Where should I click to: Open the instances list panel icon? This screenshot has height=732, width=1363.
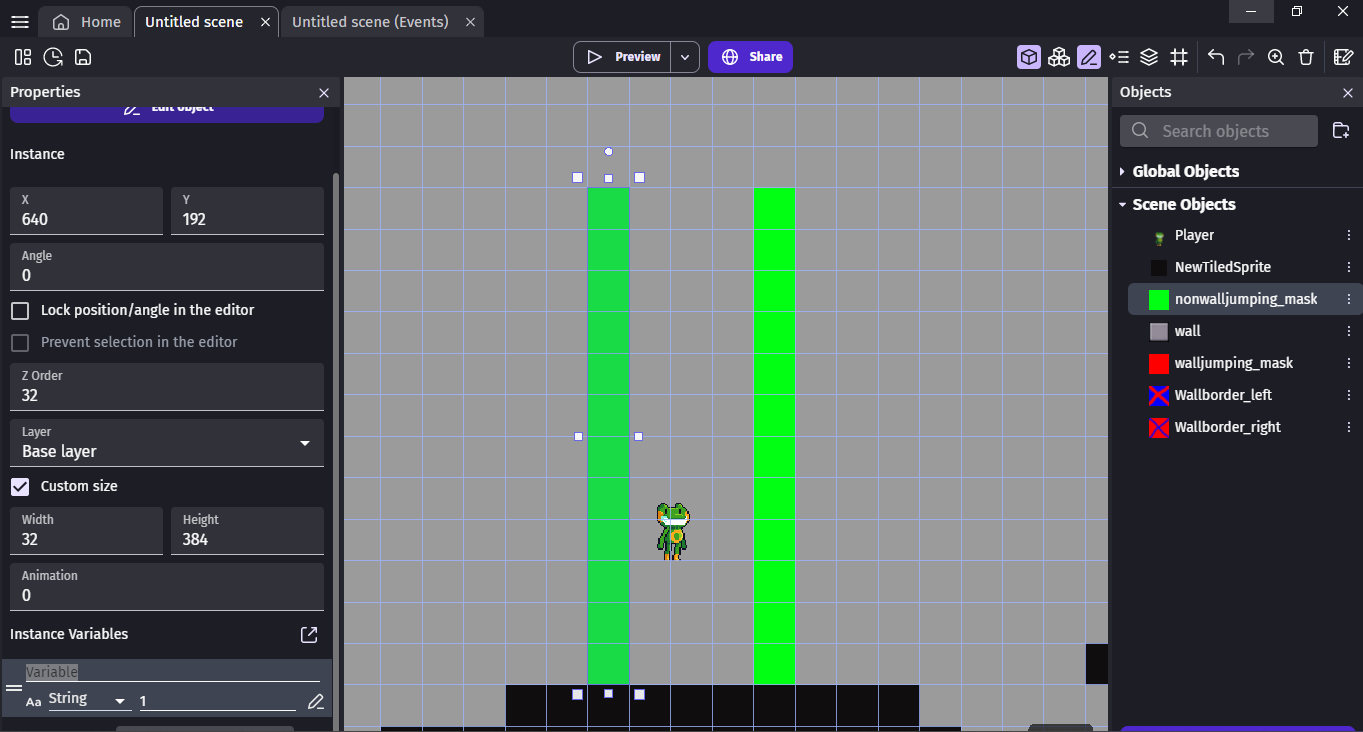click(1119, 57)
